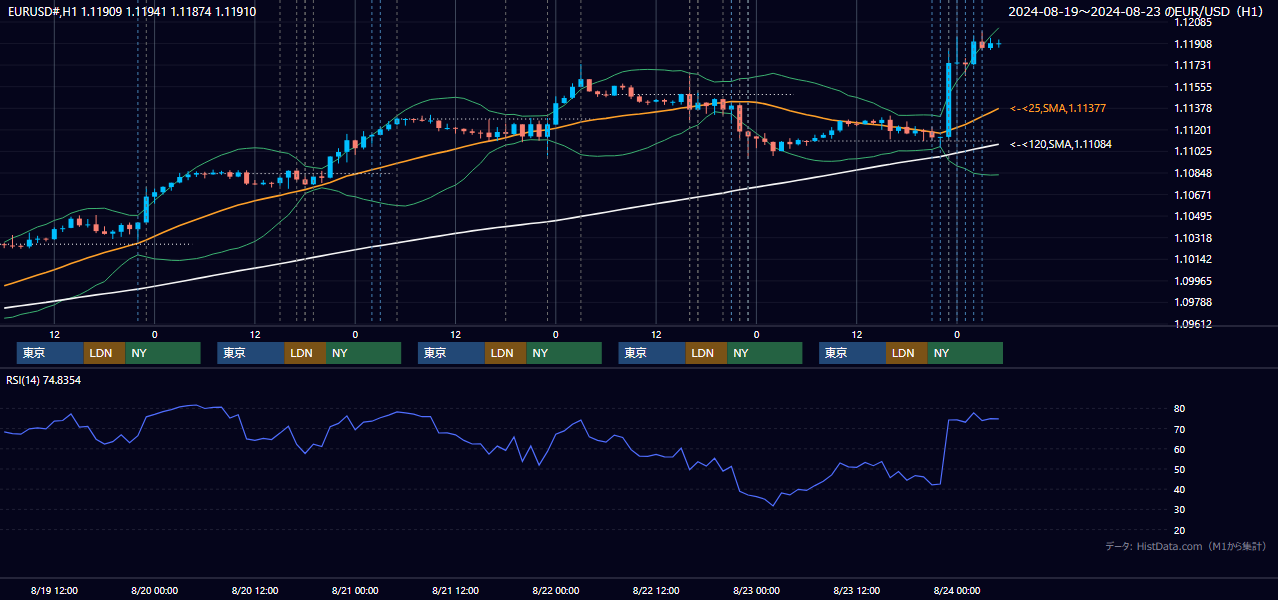Click the 8/22 00:00 date label

556,590
